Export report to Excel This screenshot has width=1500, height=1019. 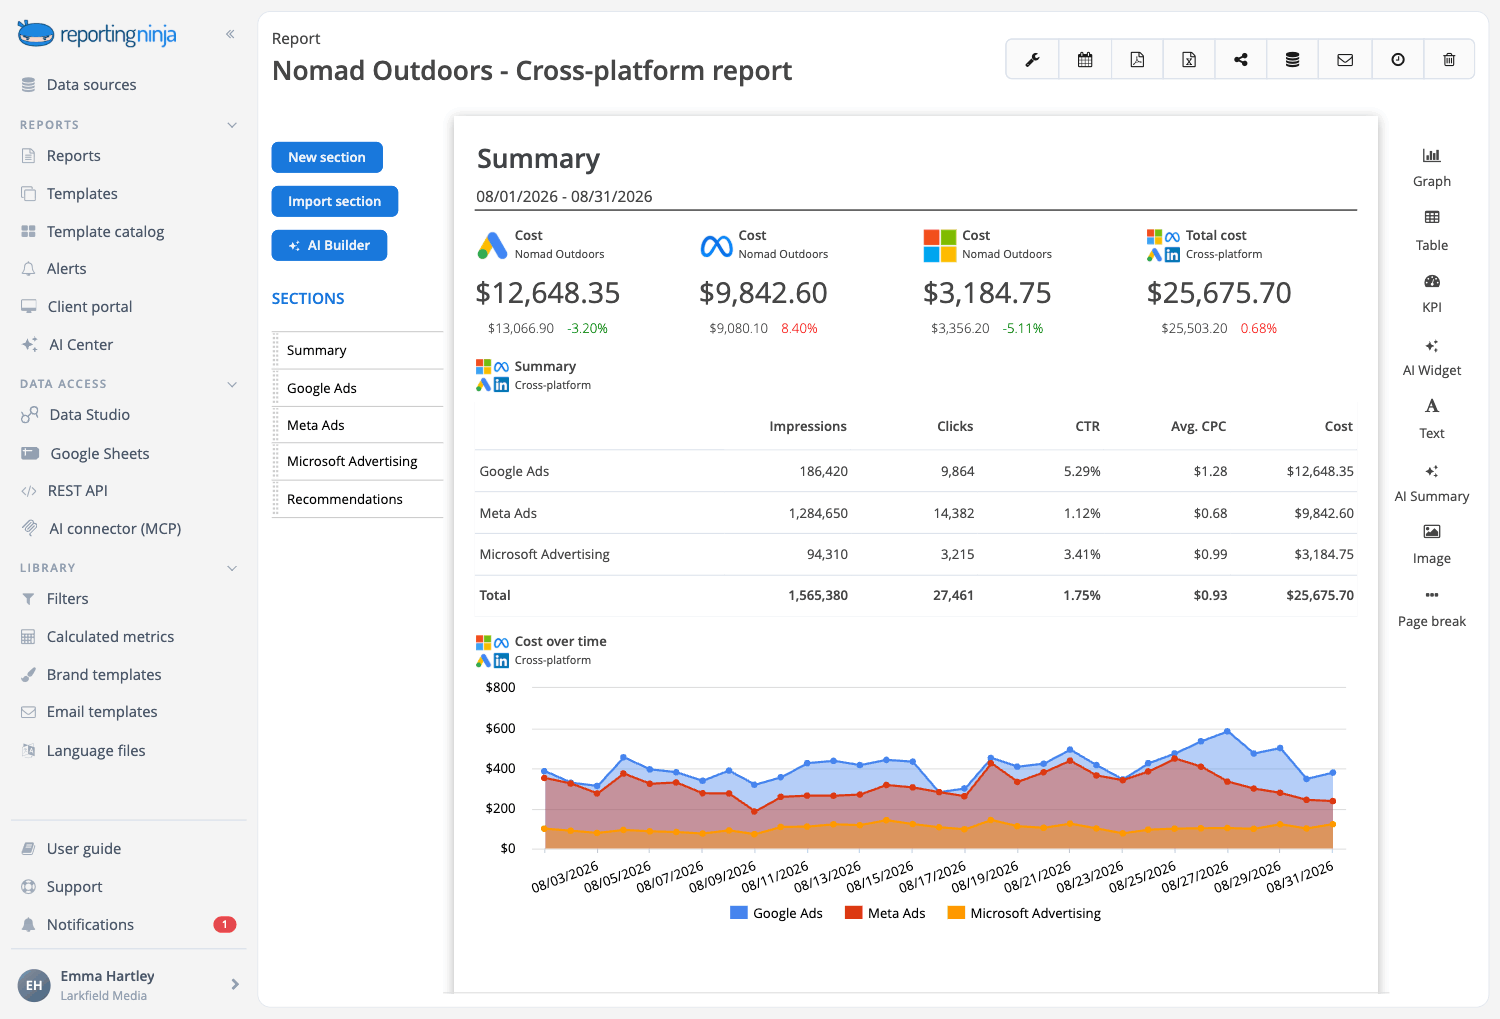point(1189,60)
